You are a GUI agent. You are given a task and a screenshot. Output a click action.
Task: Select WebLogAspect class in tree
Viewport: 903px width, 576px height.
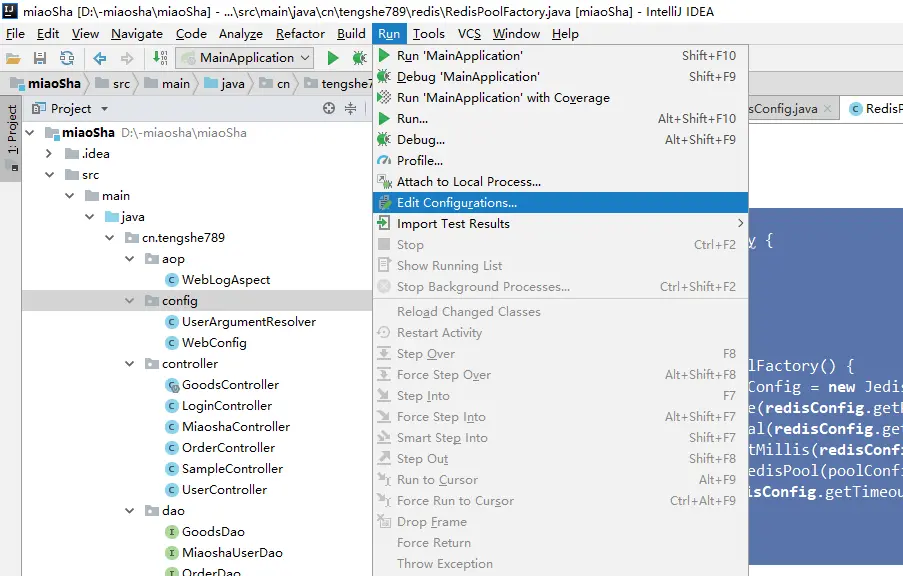click(x=218, y=280)
